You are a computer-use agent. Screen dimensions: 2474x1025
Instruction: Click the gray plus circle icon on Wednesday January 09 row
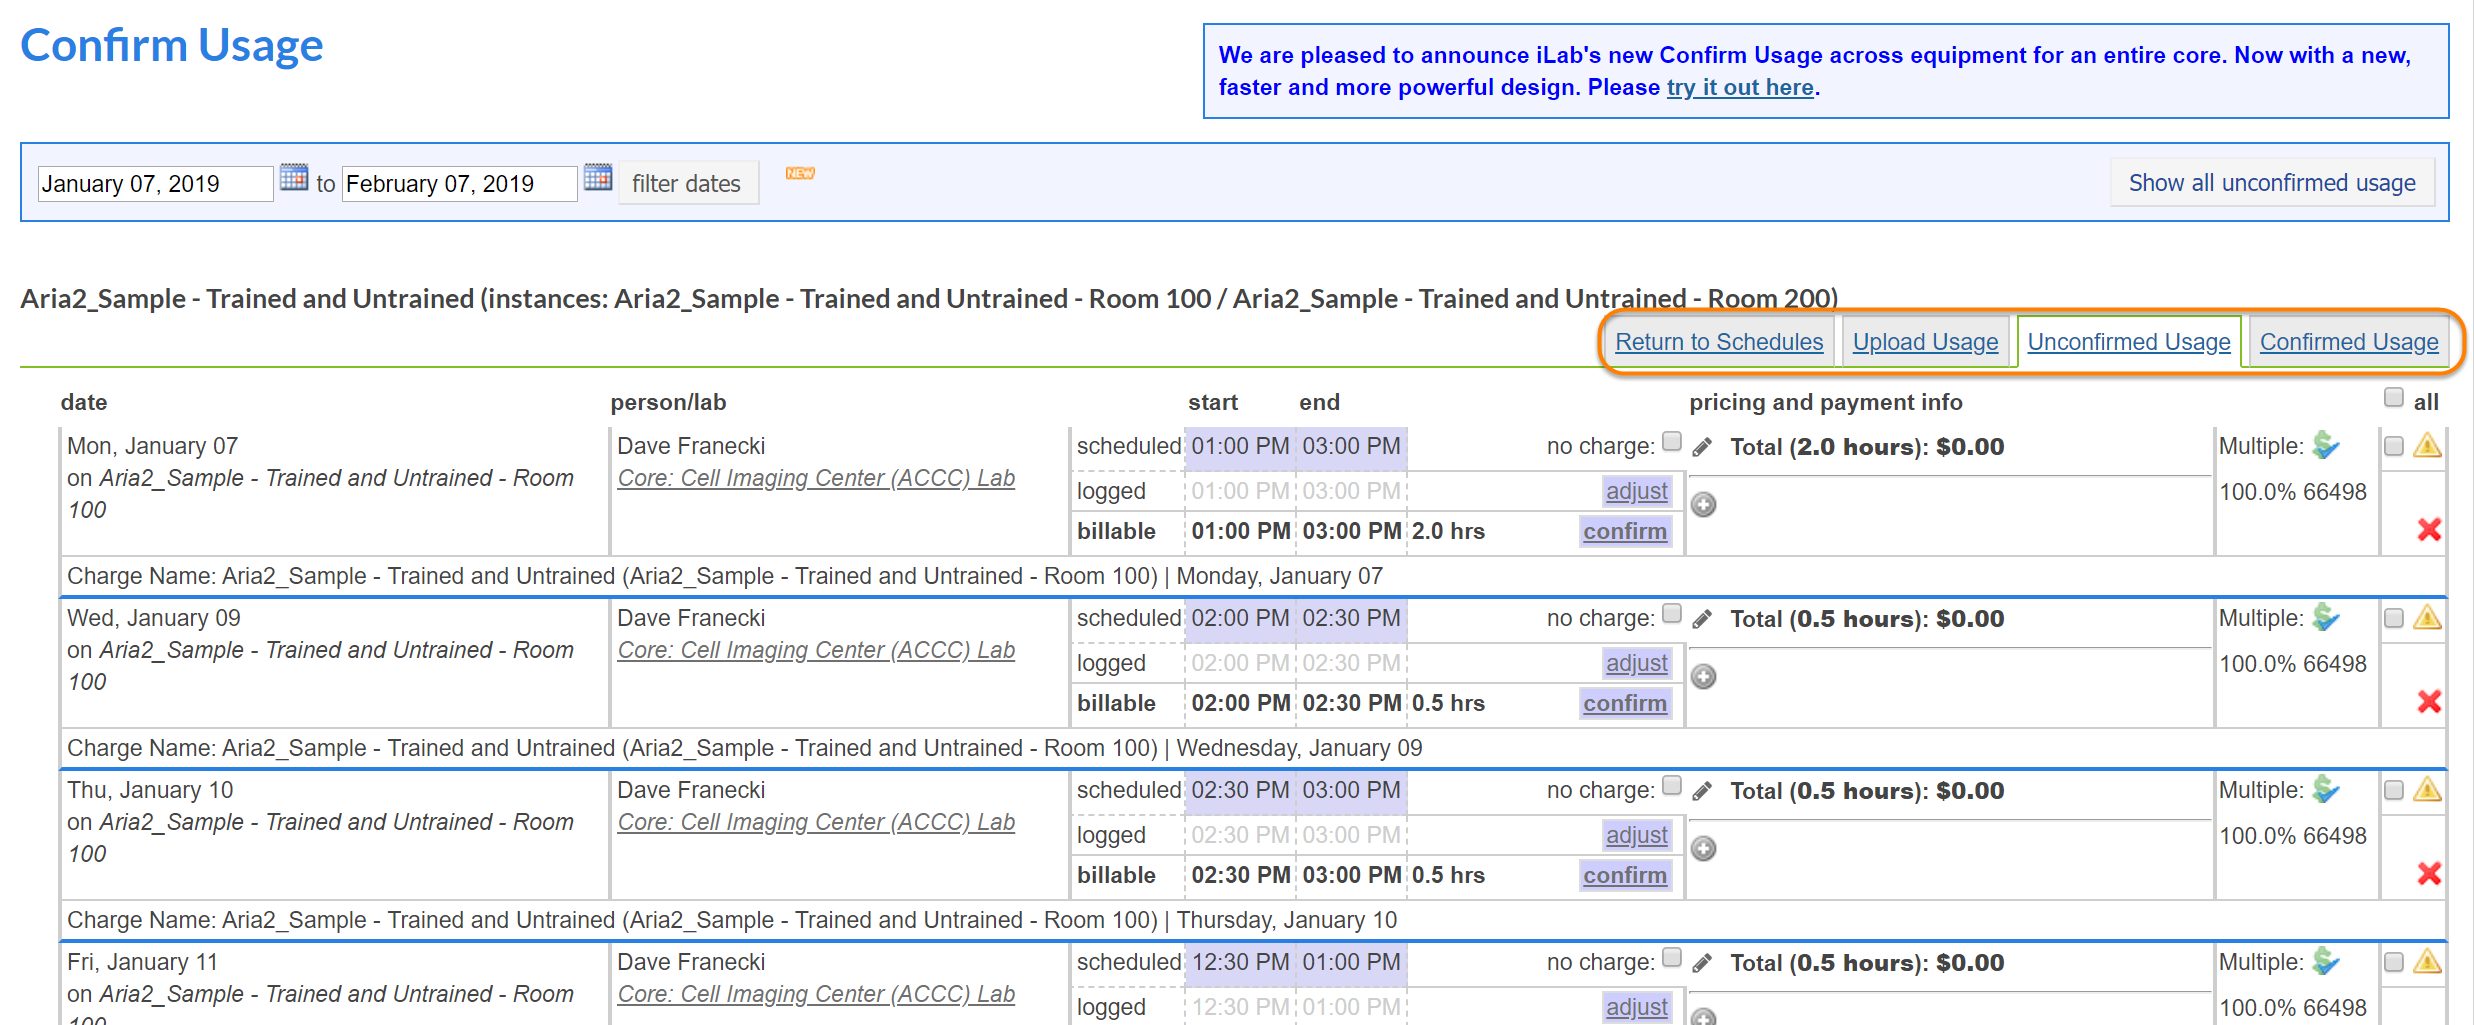tap(1704, 677)
